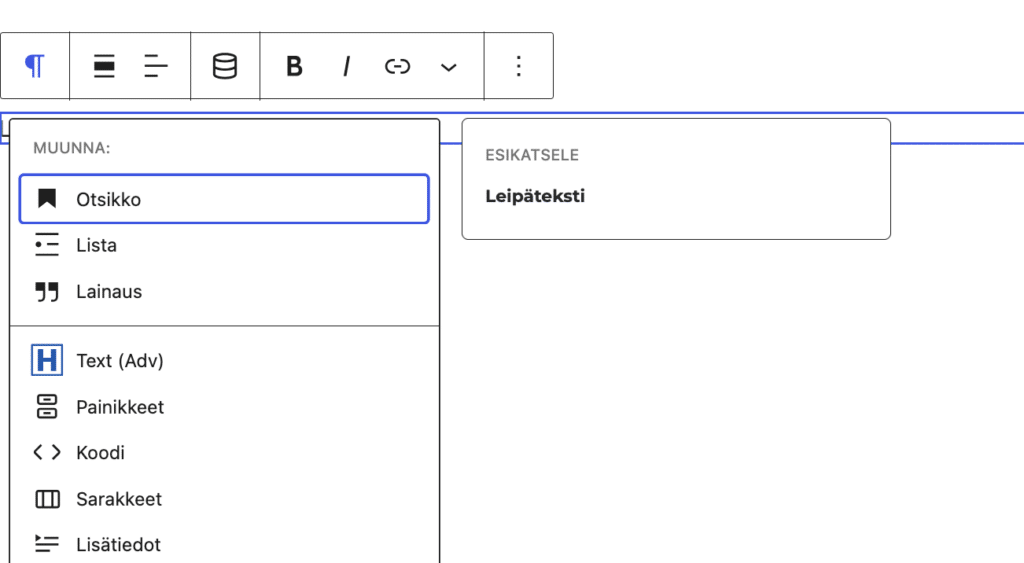The height and width of the screenshot is (563, 1024).
Task: Click the quotation marks icon for Lainaus
Action: (x=47, y=292)
